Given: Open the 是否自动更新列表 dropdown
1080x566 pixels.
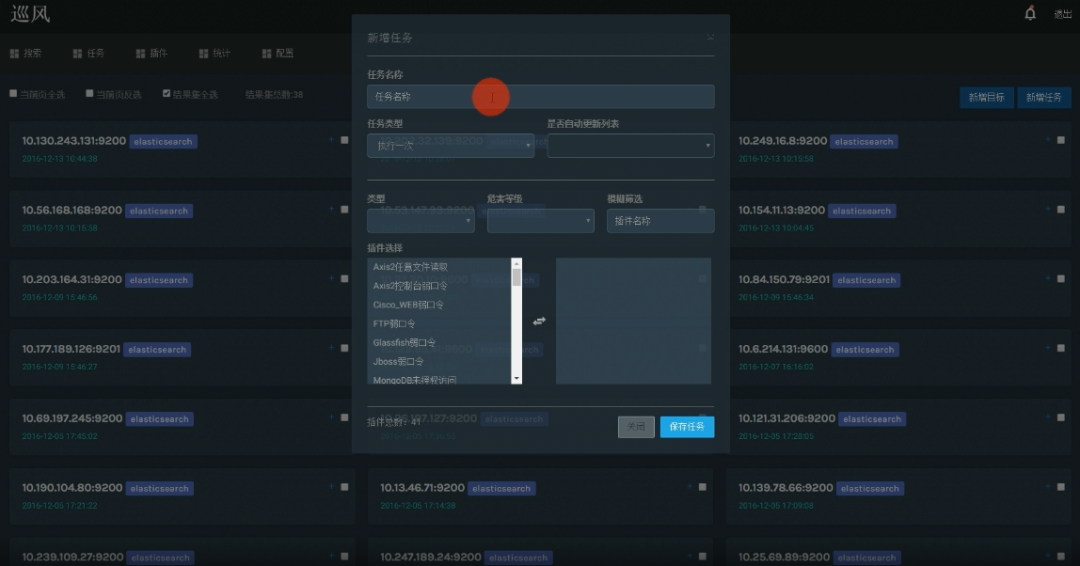Looking at the screenshot, I should coord(630,145).
